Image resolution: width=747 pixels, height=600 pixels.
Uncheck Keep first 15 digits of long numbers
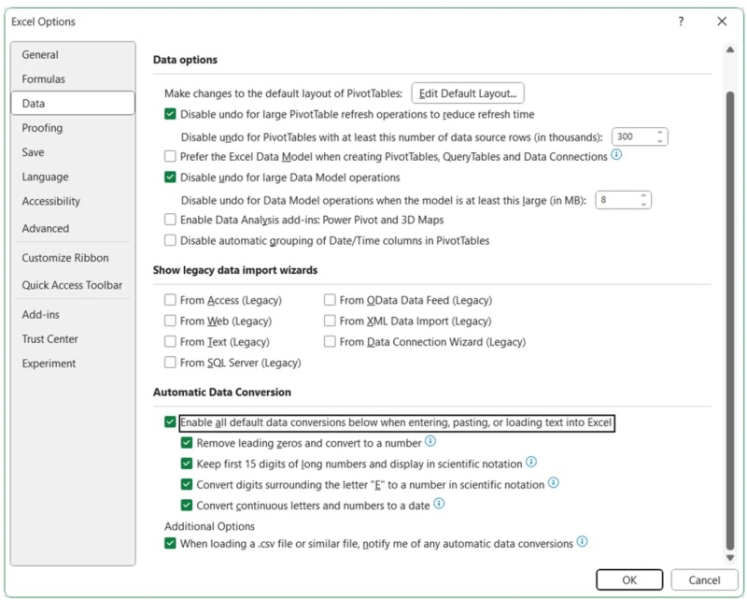click(187, 464)
